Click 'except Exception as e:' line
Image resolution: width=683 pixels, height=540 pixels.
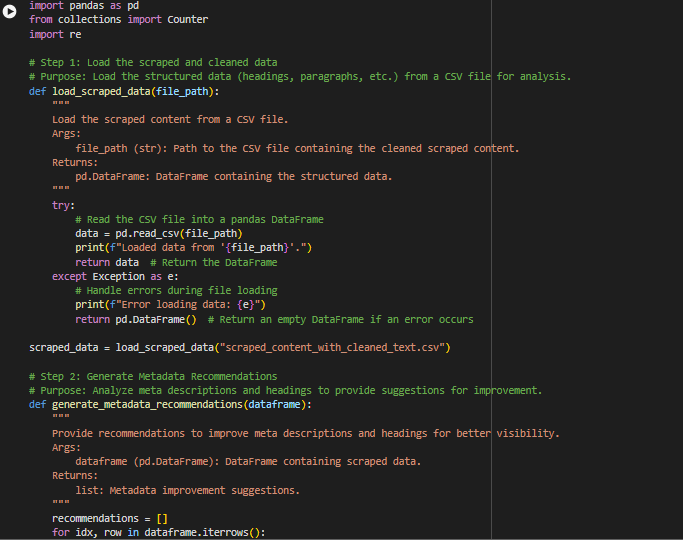click(115, 277)
